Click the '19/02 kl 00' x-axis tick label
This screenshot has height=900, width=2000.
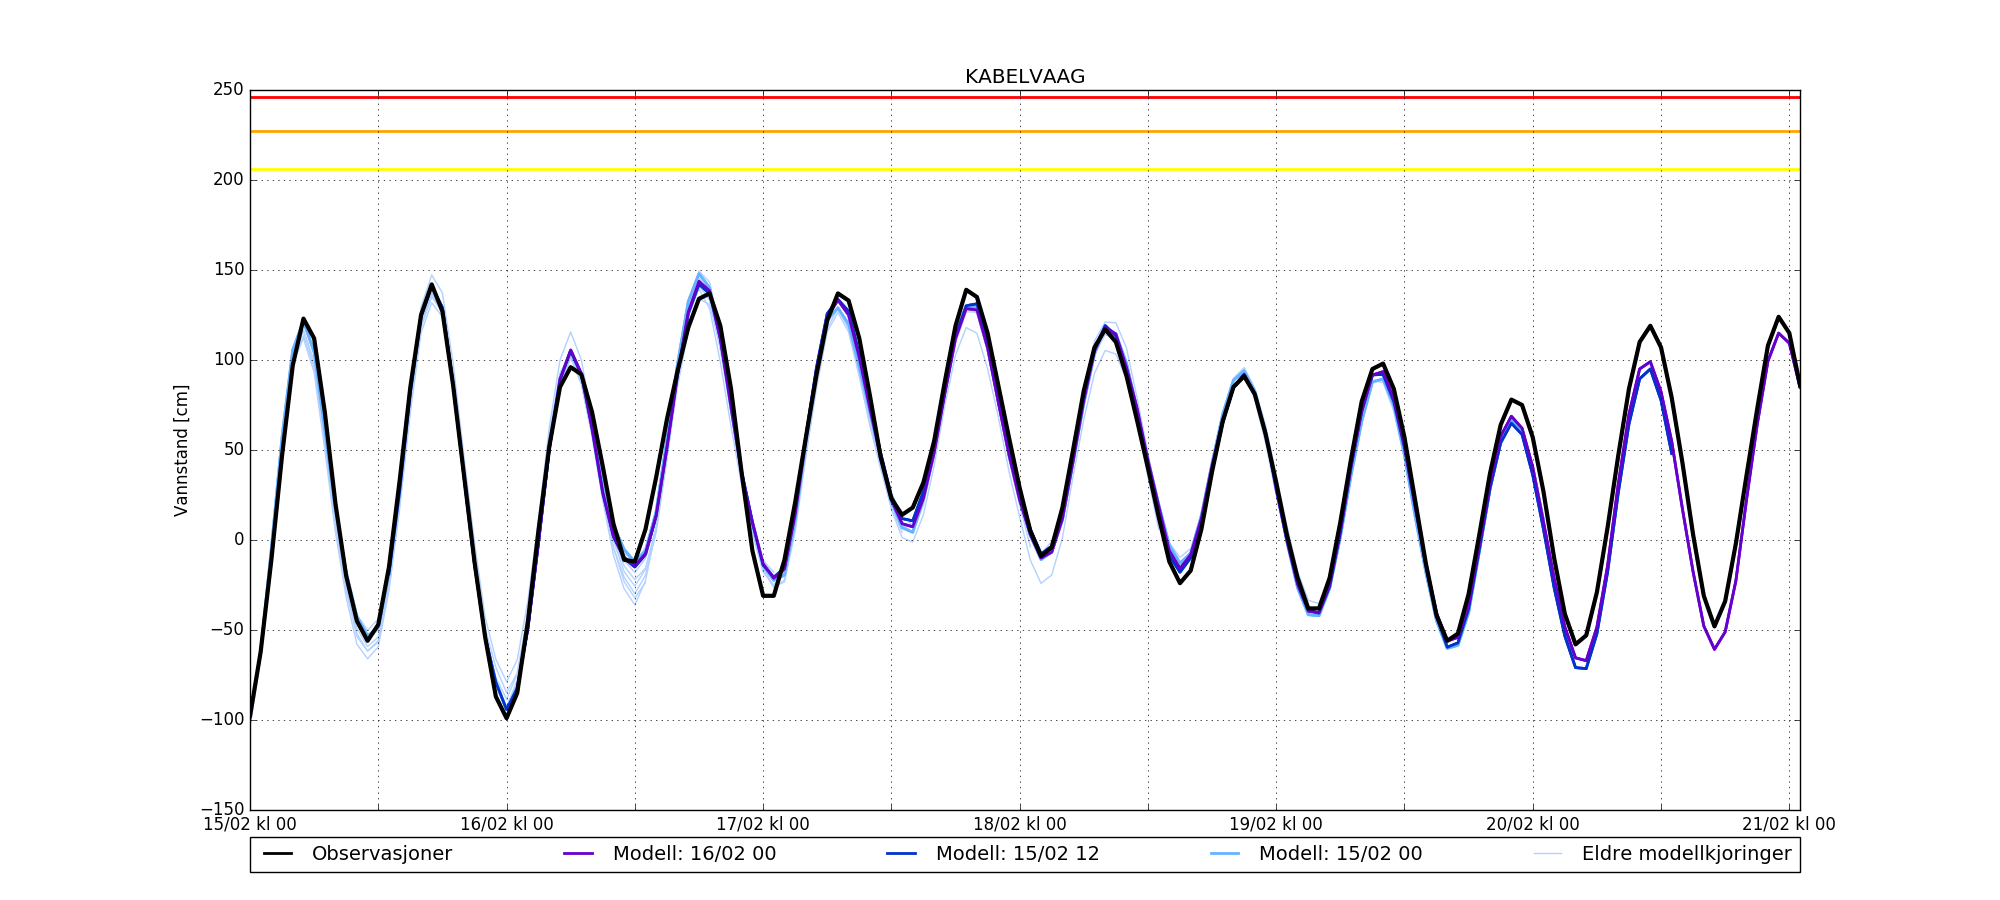click(x=1276, y=825)
